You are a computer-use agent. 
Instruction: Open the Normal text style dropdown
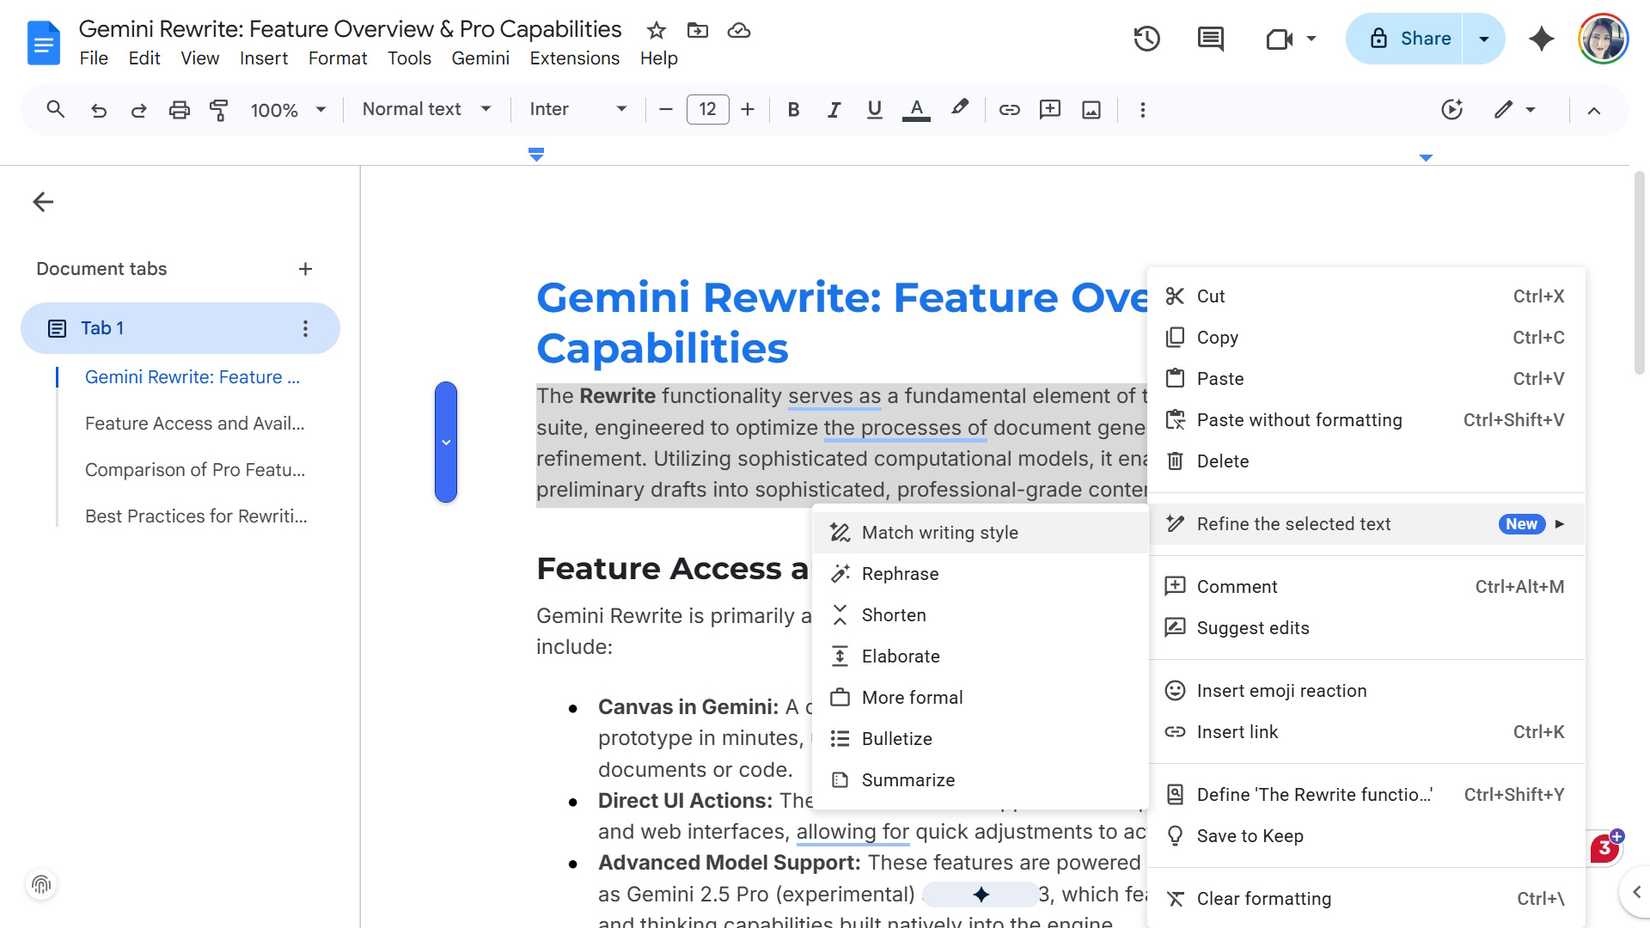click(425, 110)
